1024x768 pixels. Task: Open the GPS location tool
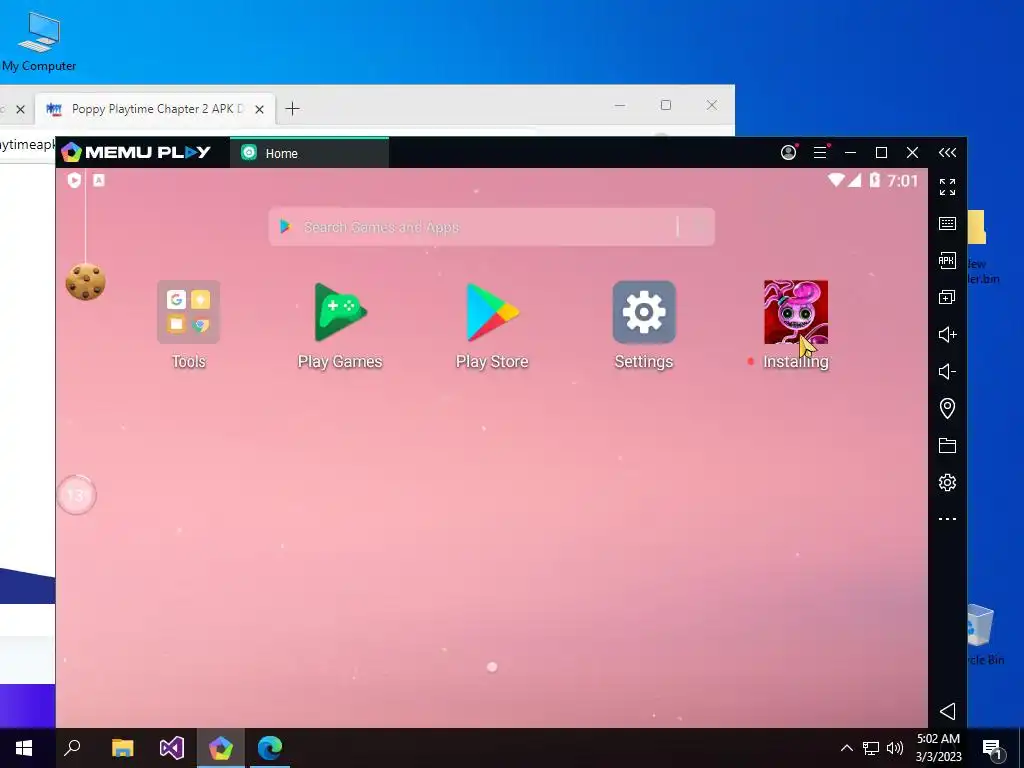pyautogui.click(x=948, y=408)
